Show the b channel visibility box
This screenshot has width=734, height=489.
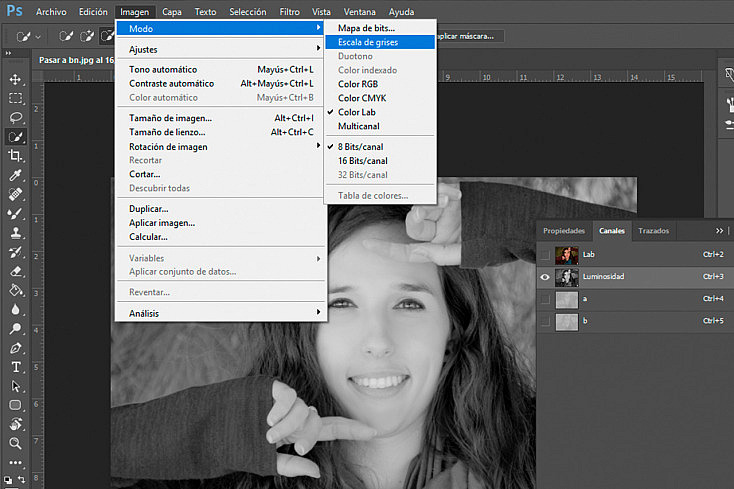click(545, 321)
